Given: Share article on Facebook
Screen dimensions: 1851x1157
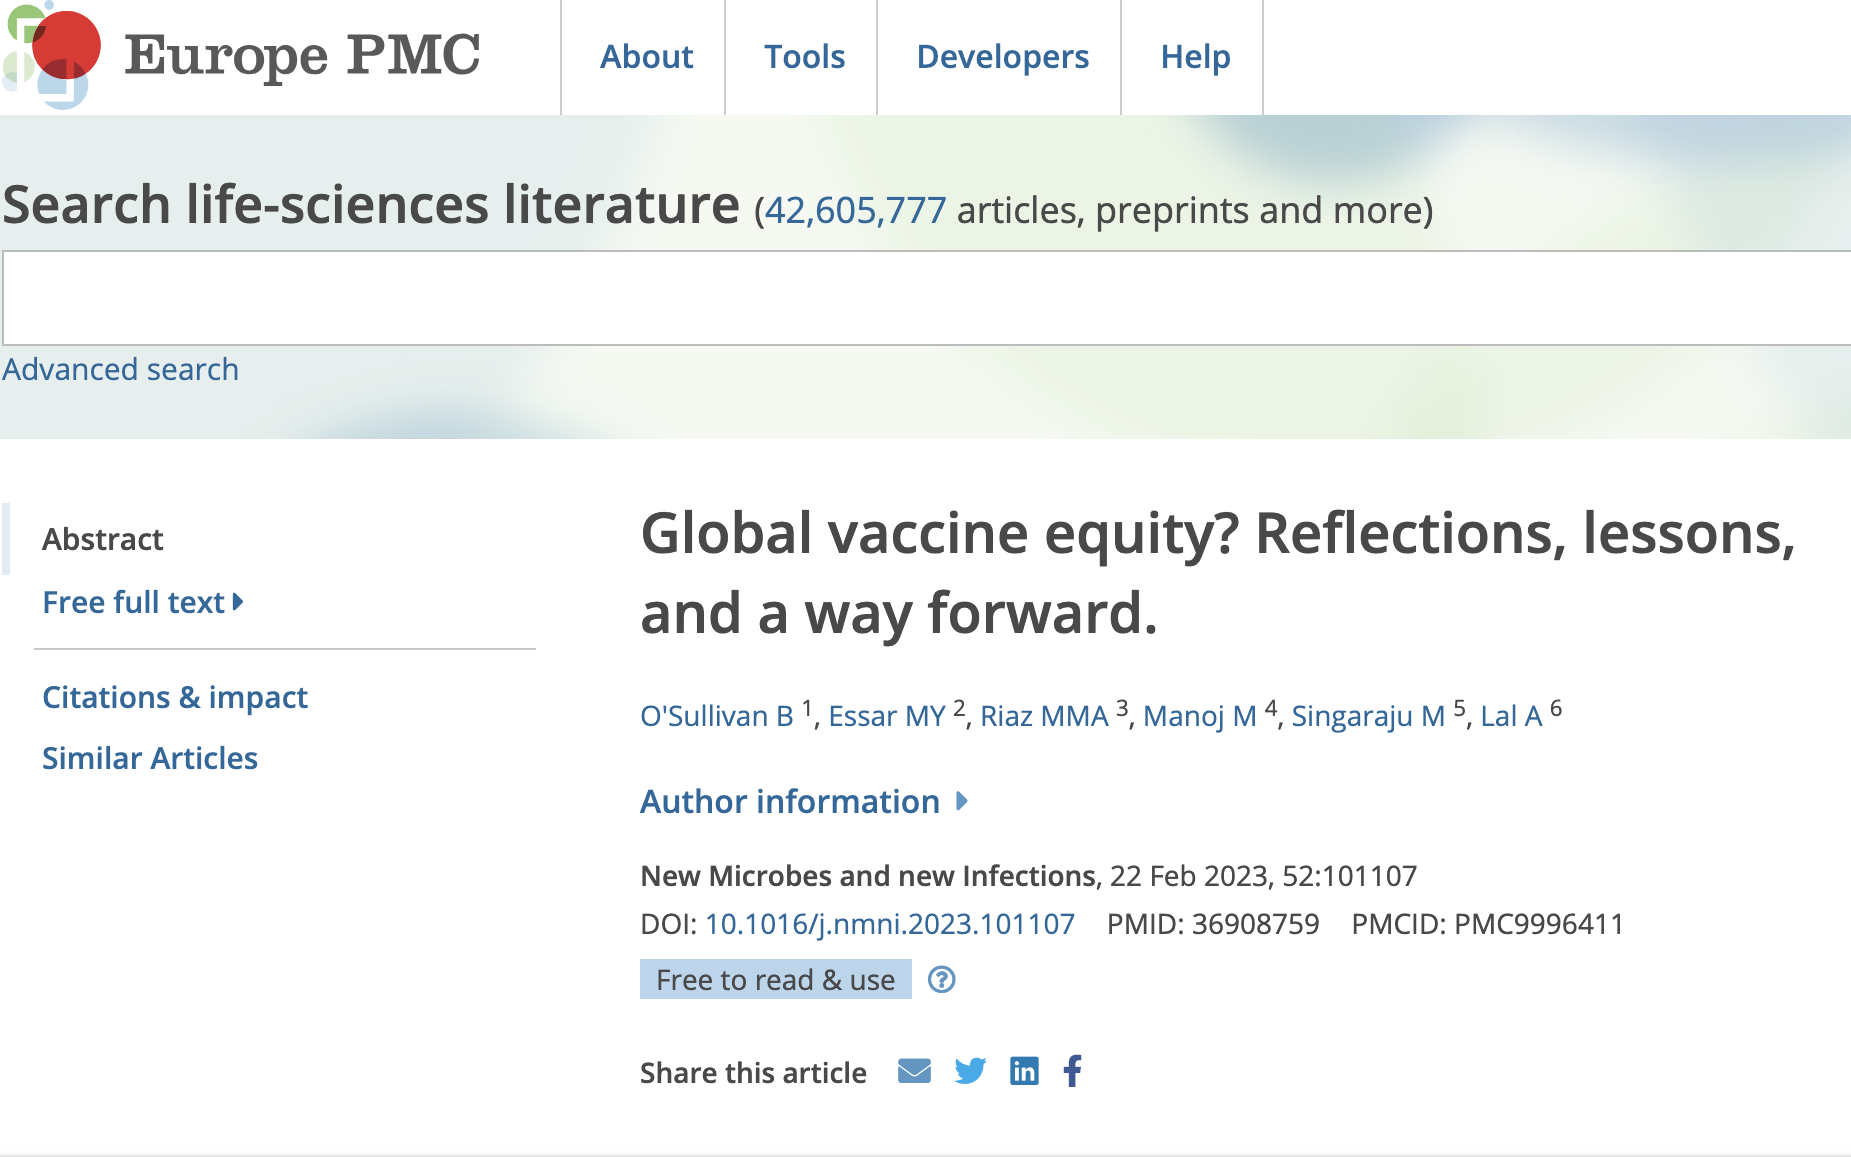Looking at the screenshot, I should coord(1073,1071).
